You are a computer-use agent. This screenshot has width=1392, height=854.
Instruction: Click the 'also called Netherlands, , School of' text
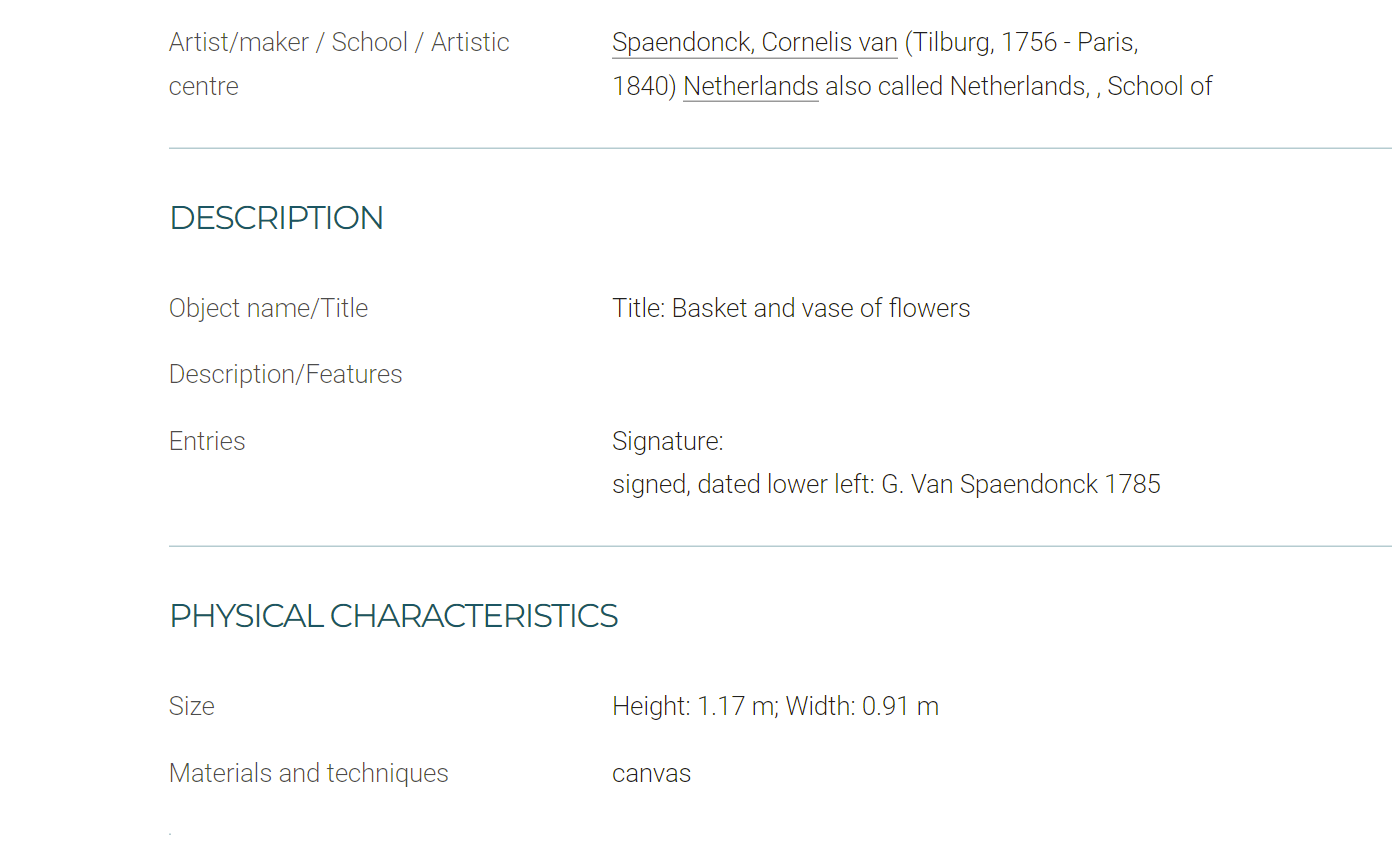1019,86
